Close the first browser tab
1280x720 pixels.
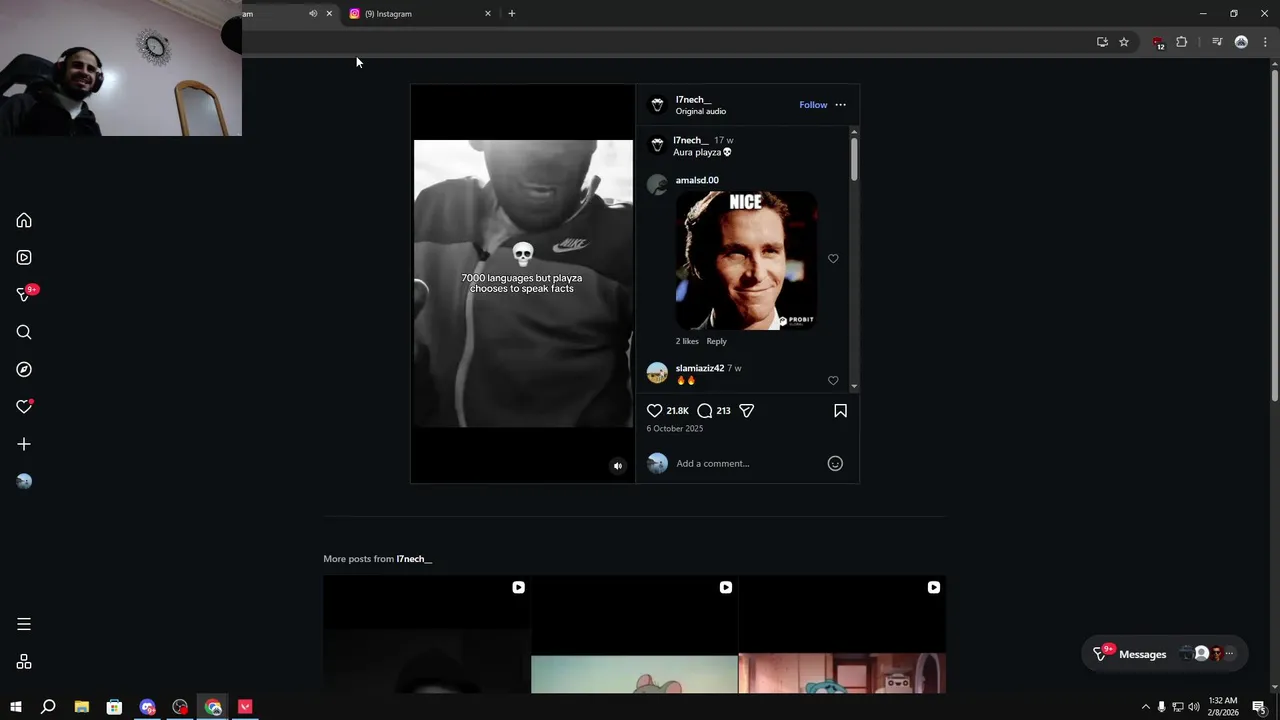329,14
